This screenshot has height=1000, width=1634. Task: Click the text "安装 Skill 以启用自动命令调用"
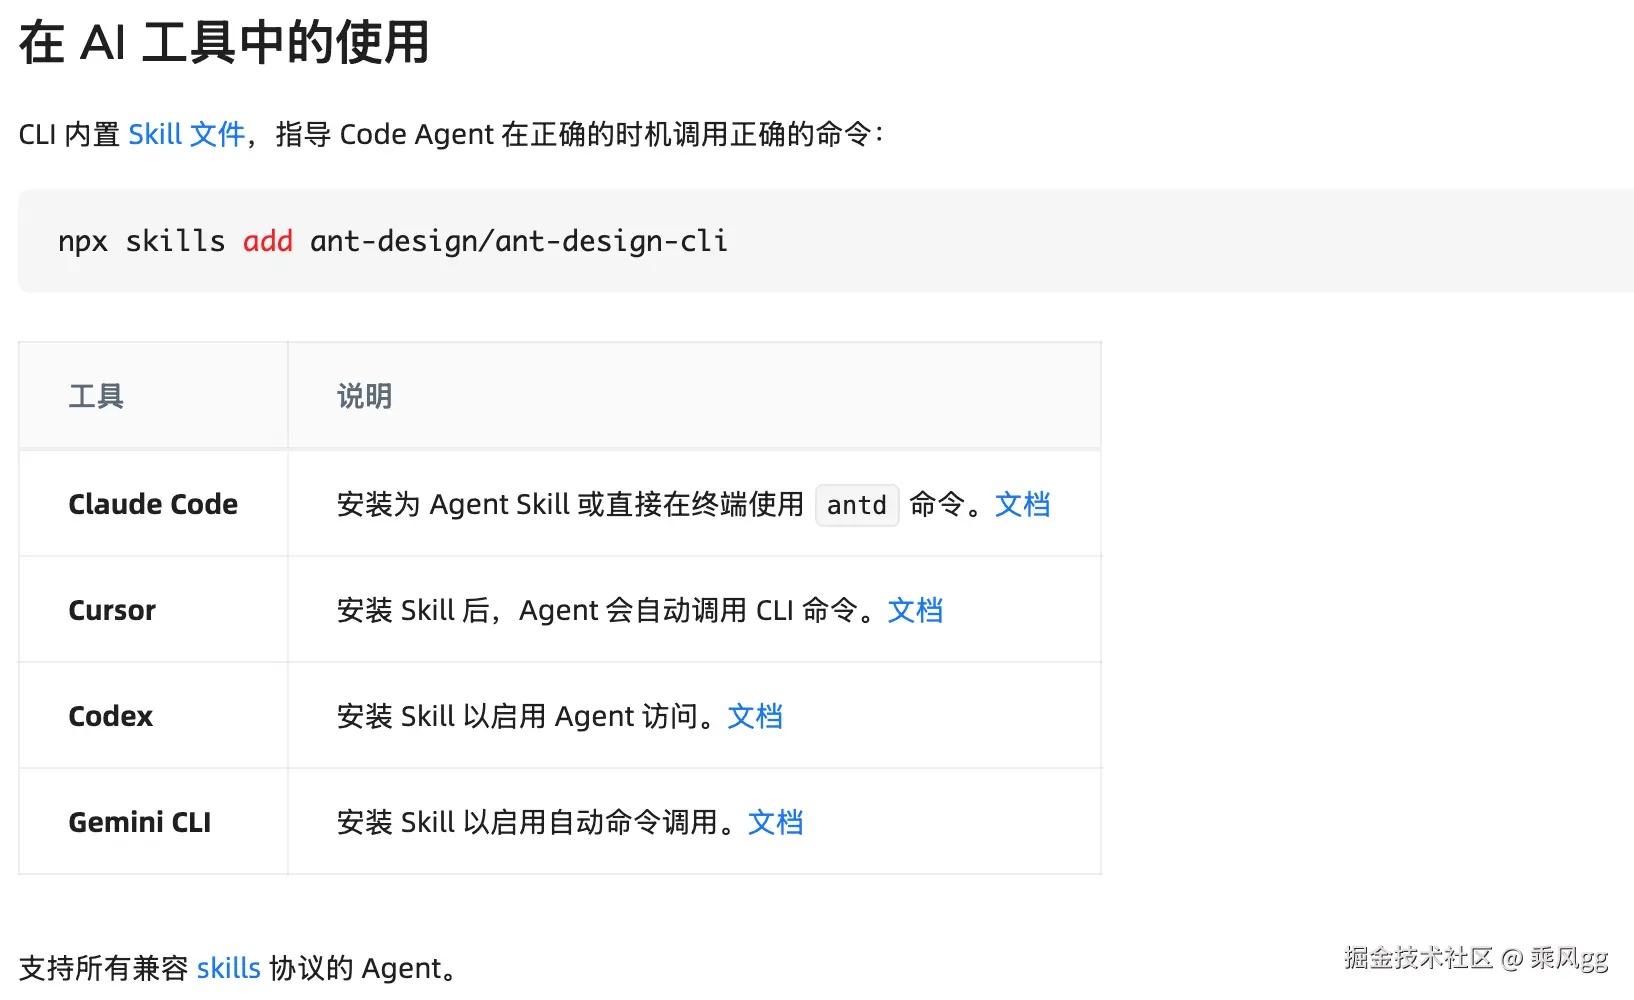click(x=527, y=822)
